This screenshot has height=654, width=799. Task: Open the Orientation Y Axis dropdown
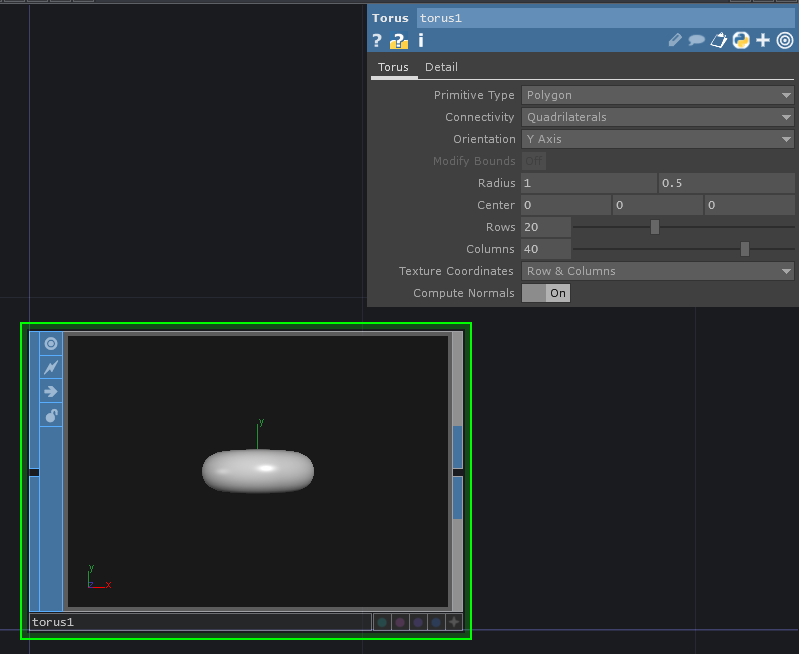pyautogui.click(x=657, y=139)
